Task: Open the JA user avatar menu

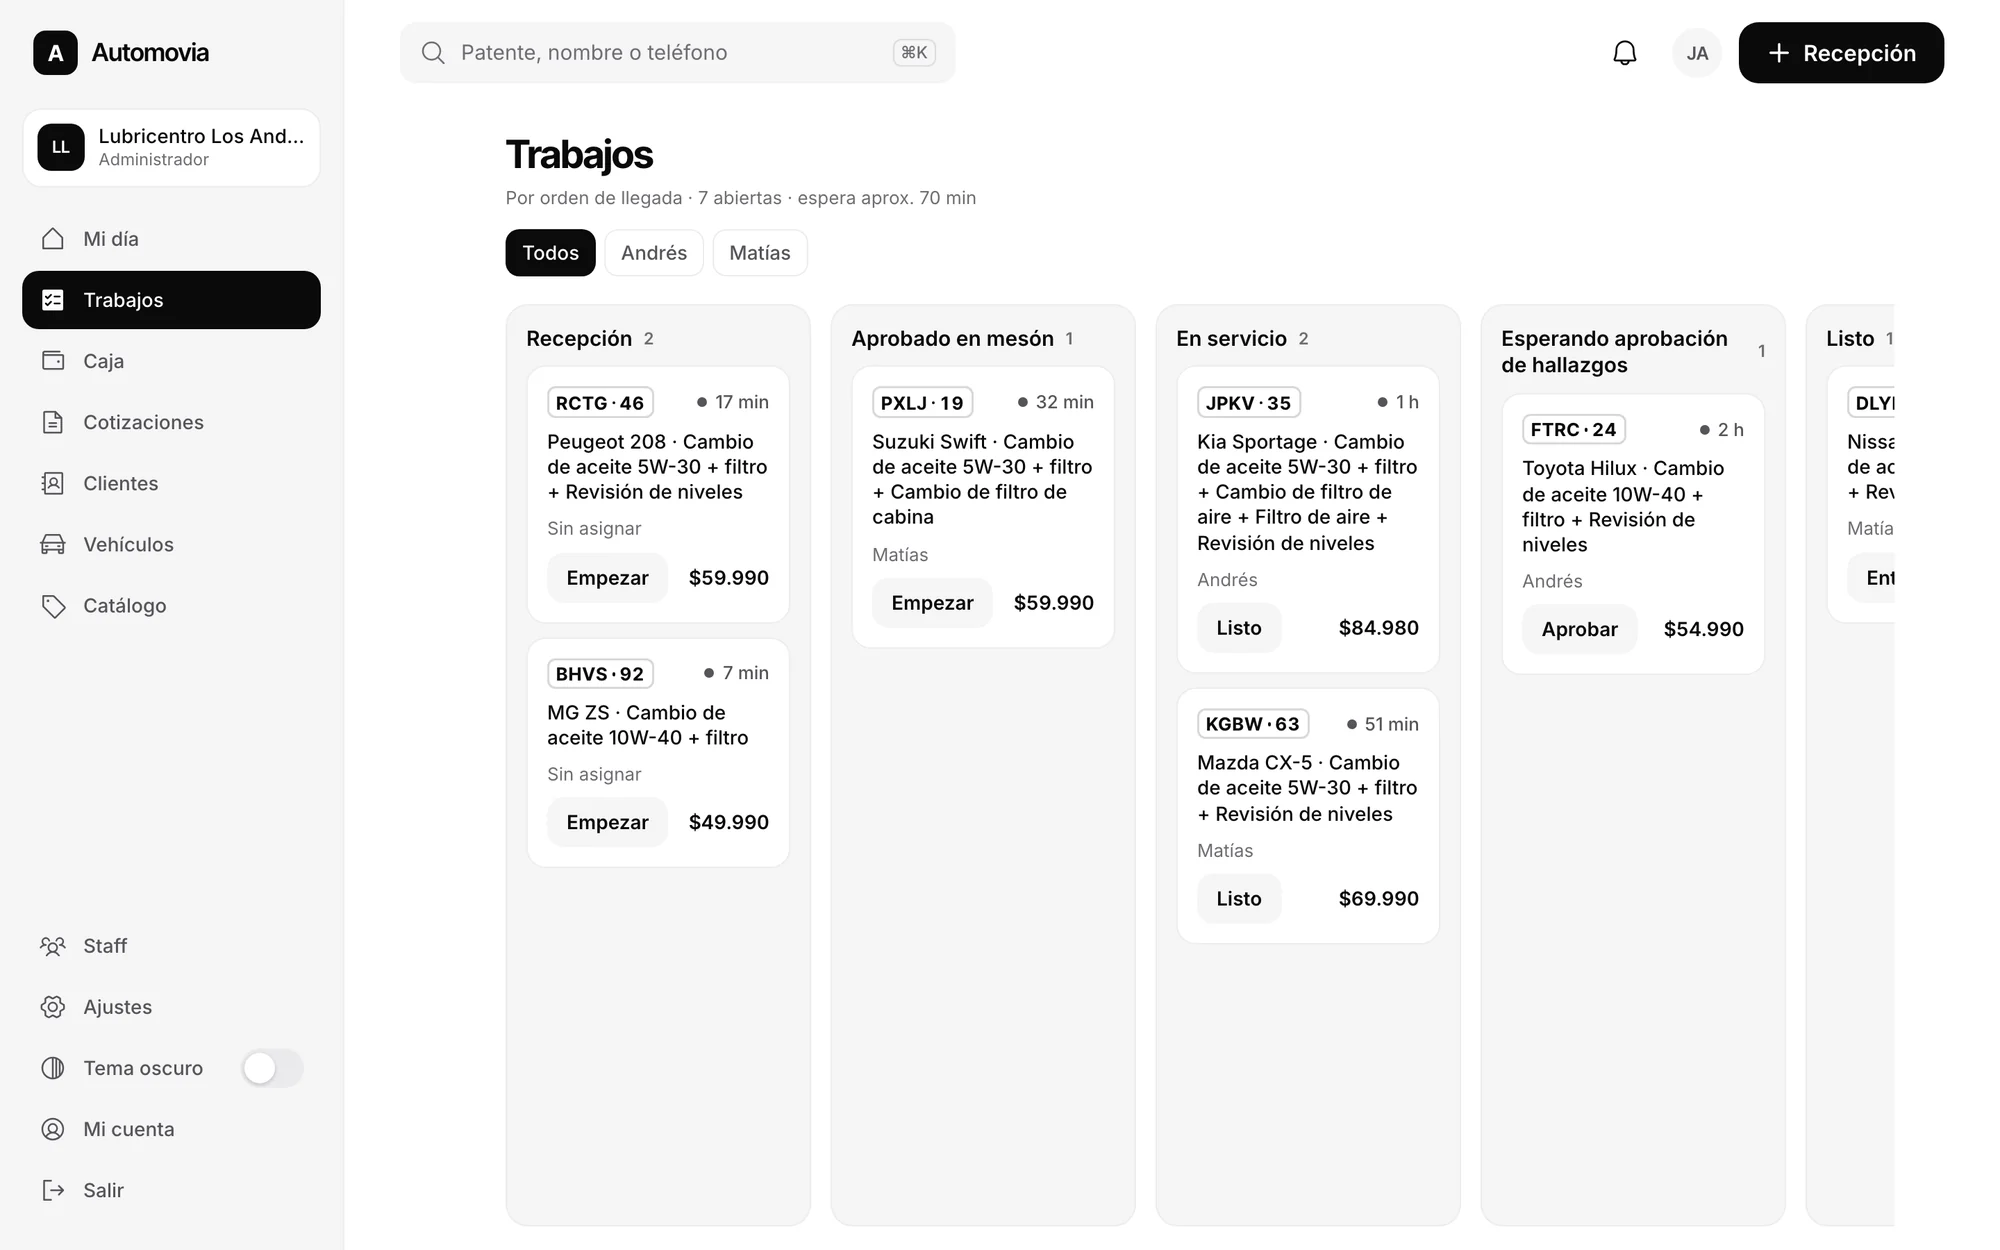Action: [1697, 53]
